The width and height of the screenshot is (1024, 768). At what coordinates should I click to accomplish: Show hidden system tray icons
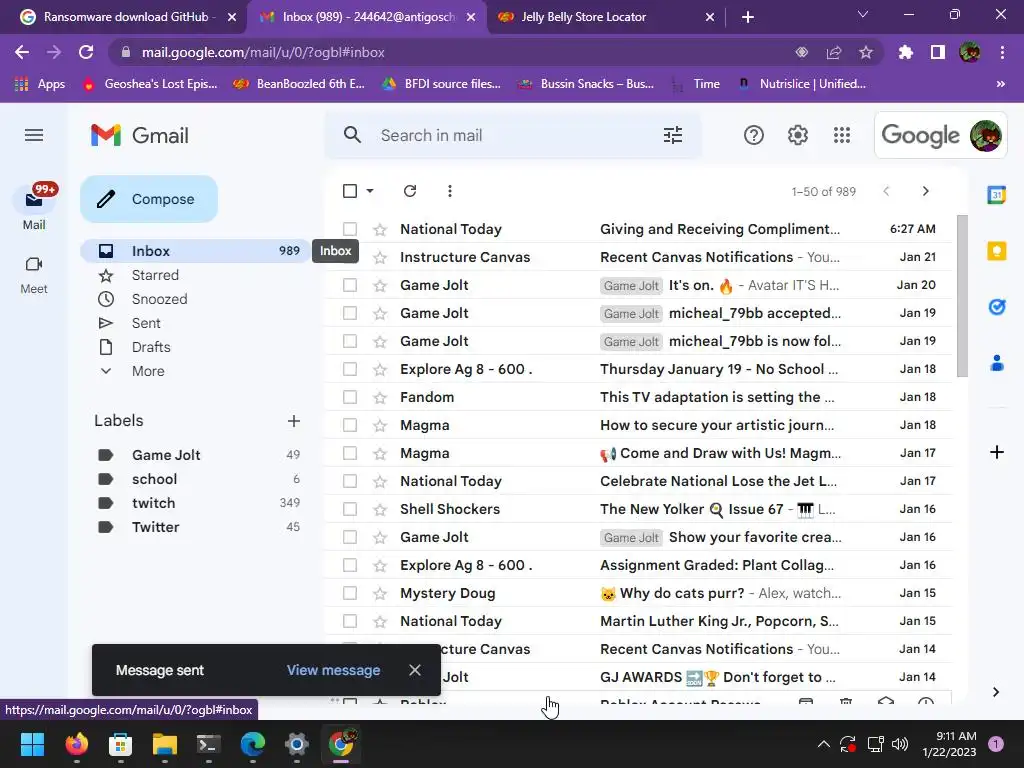pyautogui.click(x=824, y=744)
